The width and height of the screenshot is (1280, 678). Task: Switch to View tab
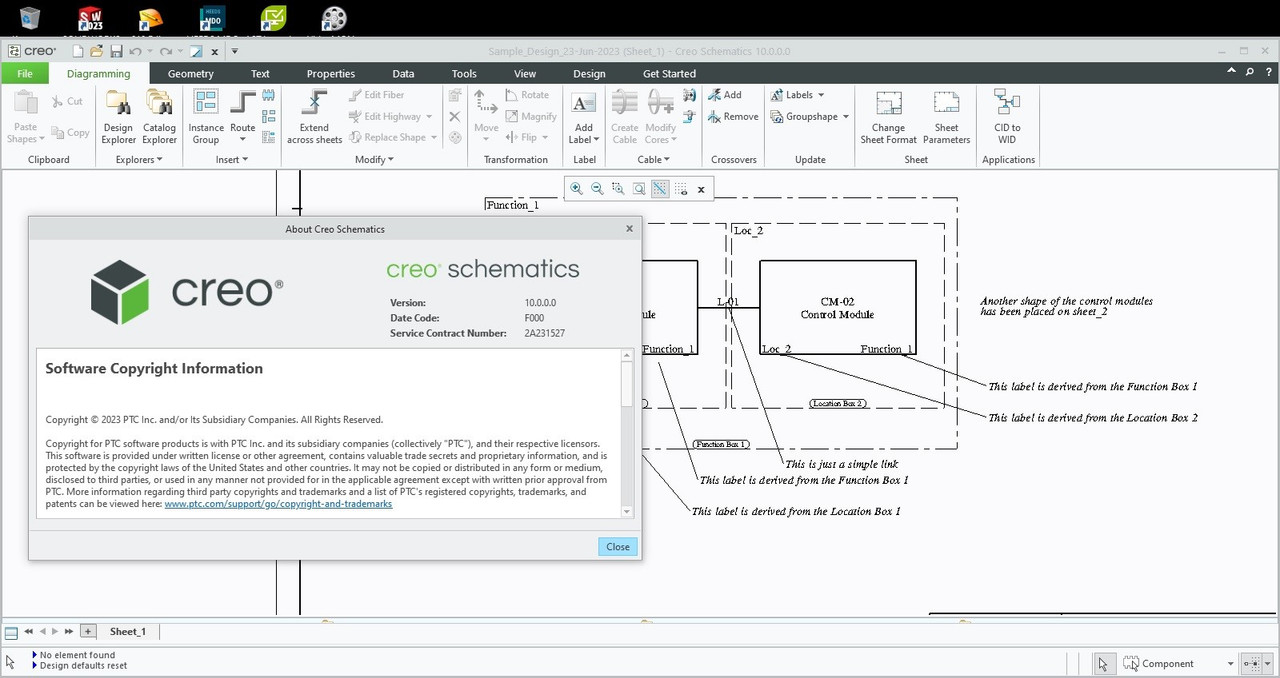pos(525,73)
